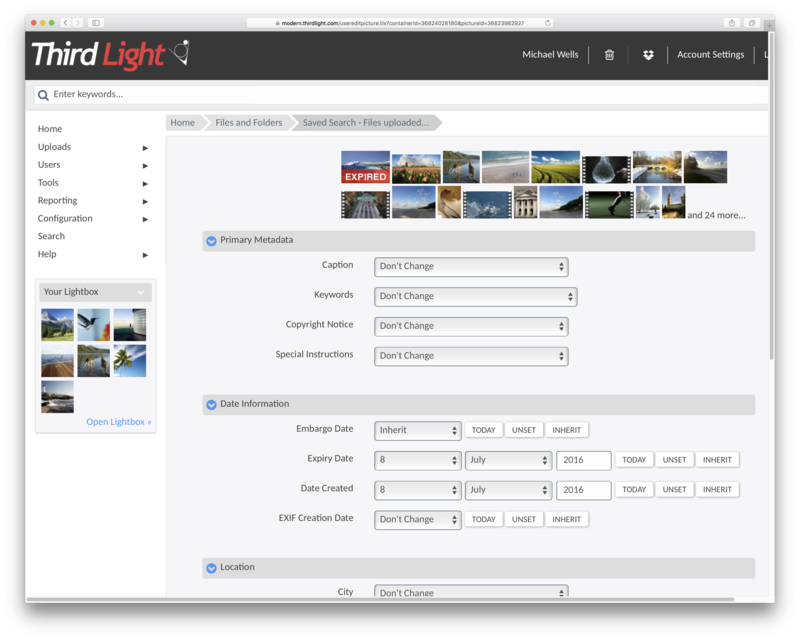This screenshot has height=639, width=800.
Task: Select the palm tree lightbox thumbnail
Action: 130,361
